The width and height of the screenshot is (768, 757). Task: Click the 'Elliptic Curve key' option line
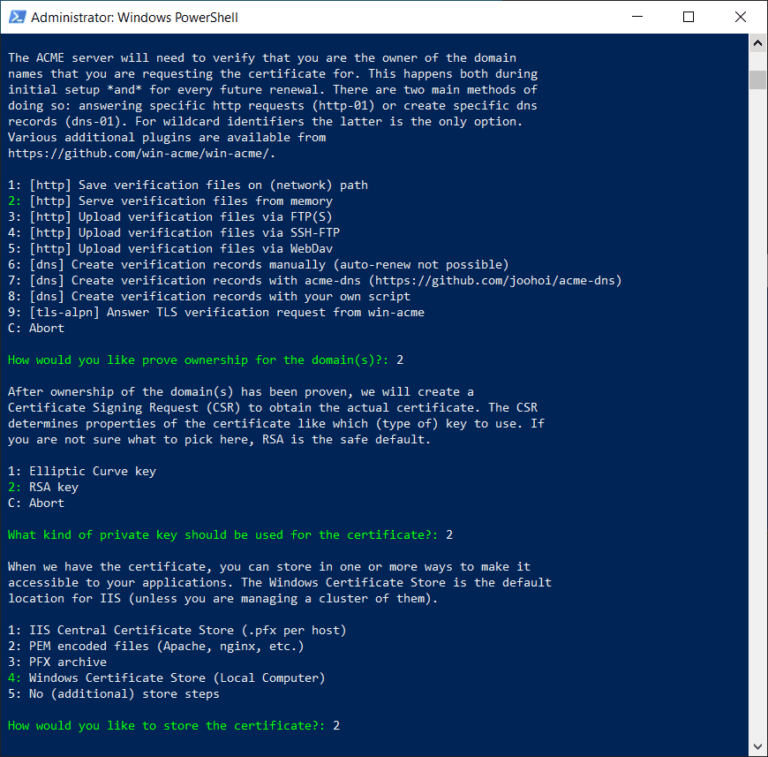pyautogui.click(x=82, y=471)
